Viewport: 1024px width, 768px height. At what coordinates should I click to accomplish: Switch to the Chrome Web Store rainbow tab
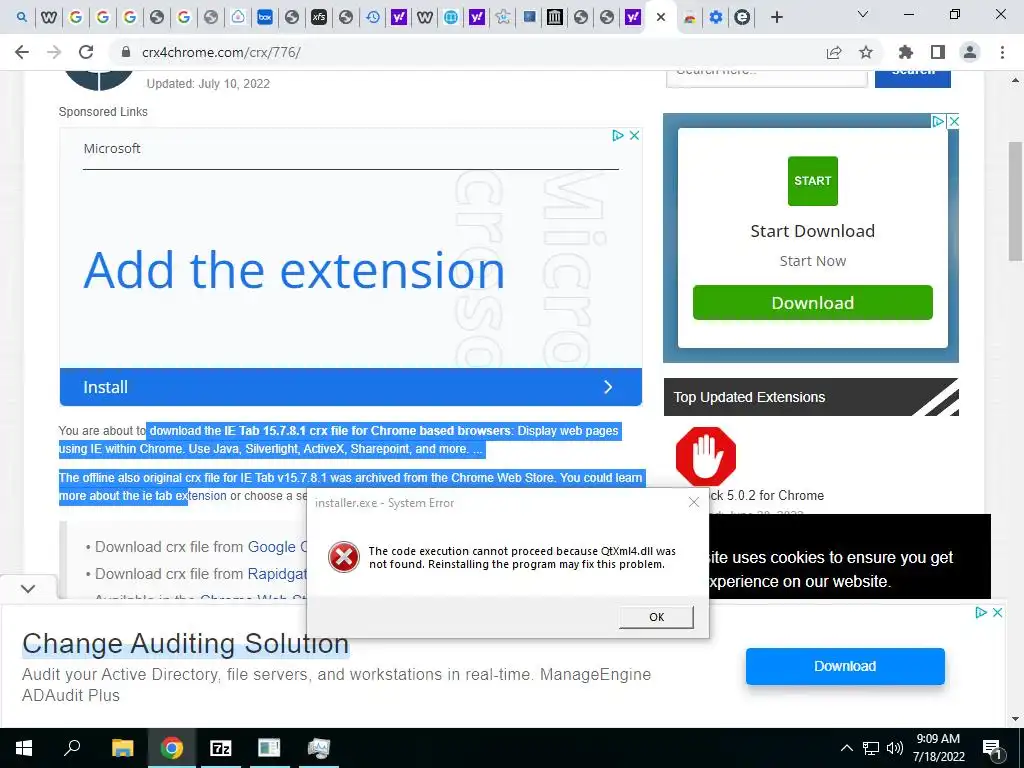(x=690, y=18)
